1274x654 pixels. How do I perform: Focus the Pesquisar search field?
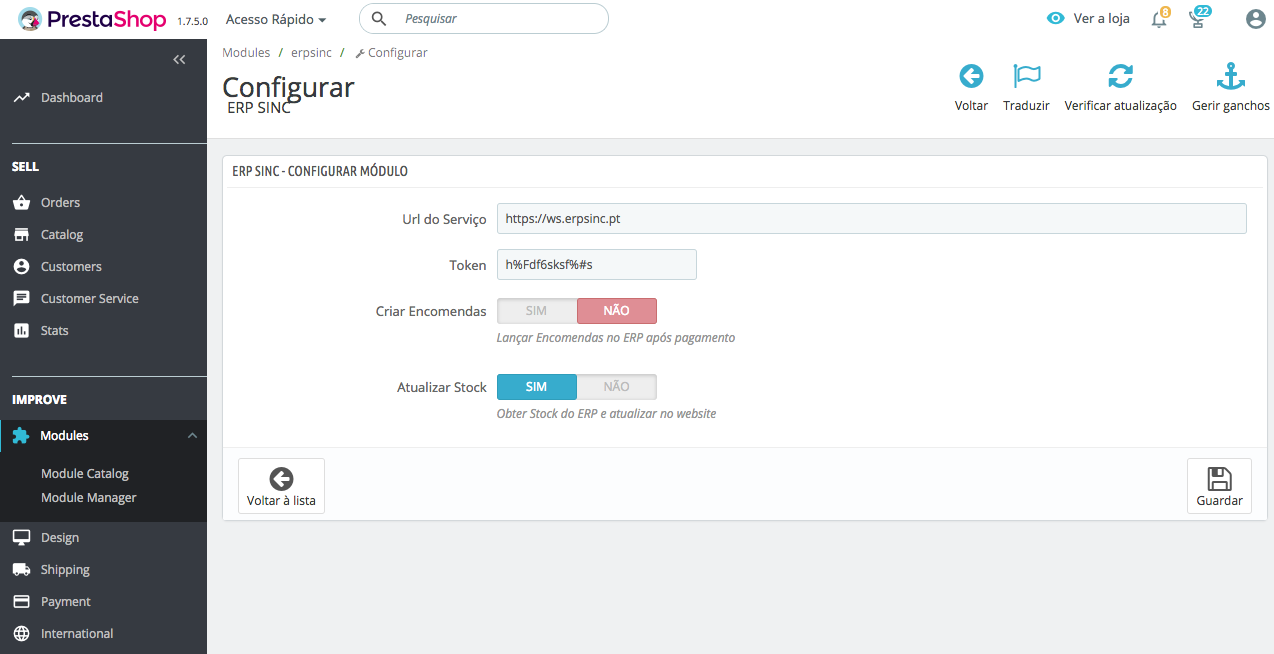click(x=483, y=18)
